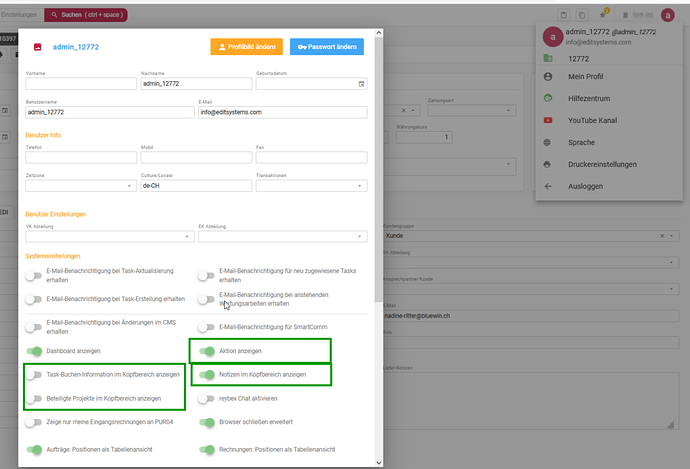Open the EK Abteilung dropdown

283,237
